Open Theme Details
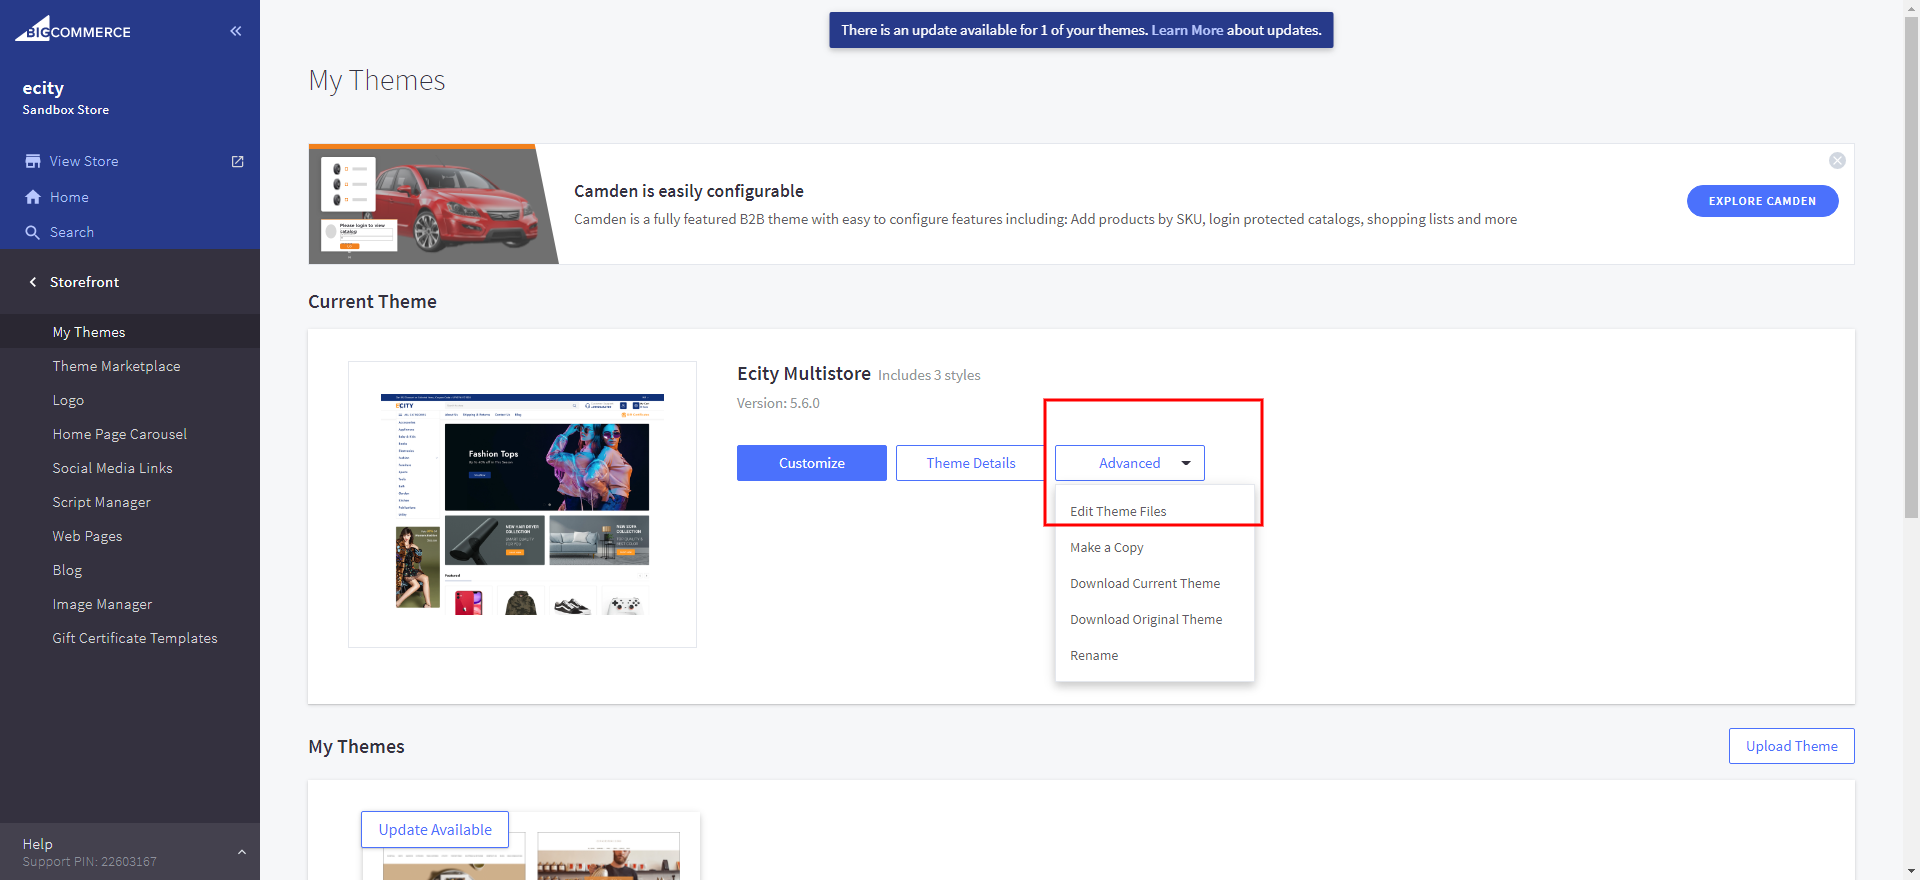The image size is (1920, 880). (x=970, y=463)
